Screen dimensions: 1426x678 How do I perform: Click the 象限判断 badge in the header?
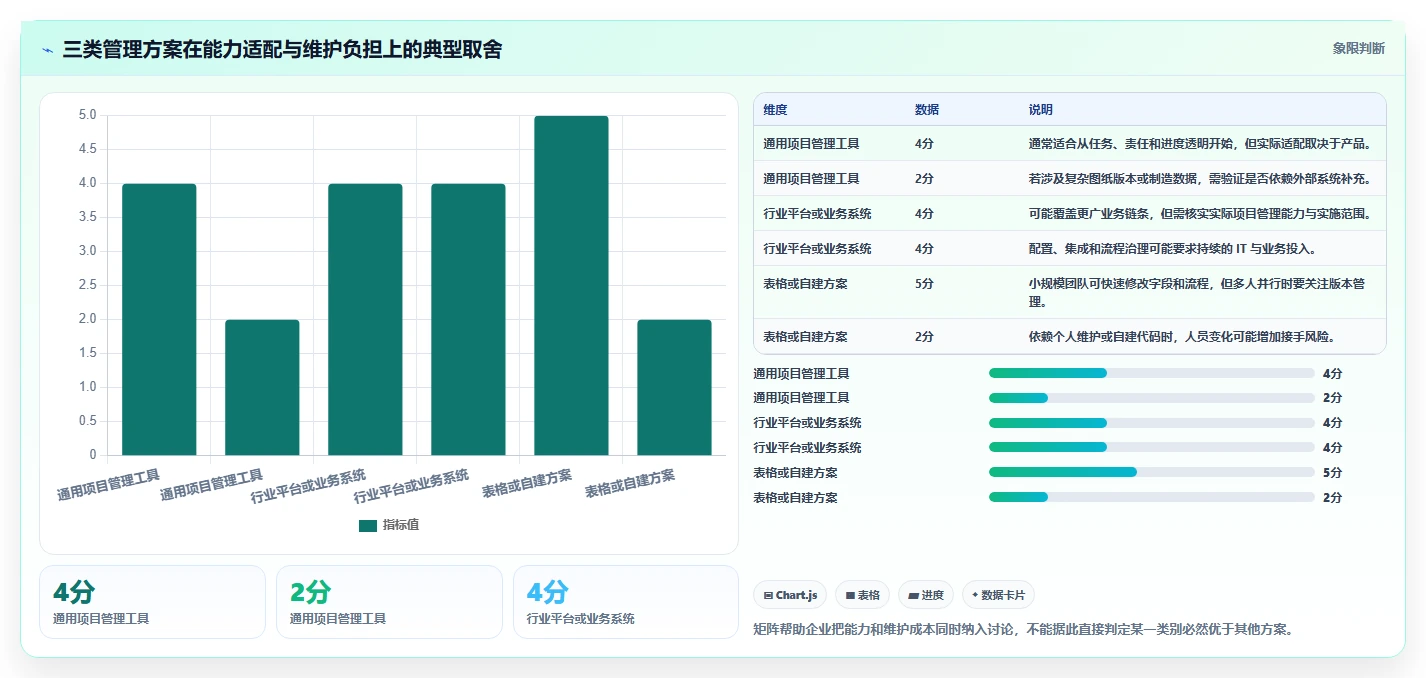pyautogui.click(x=1359, y=48)
